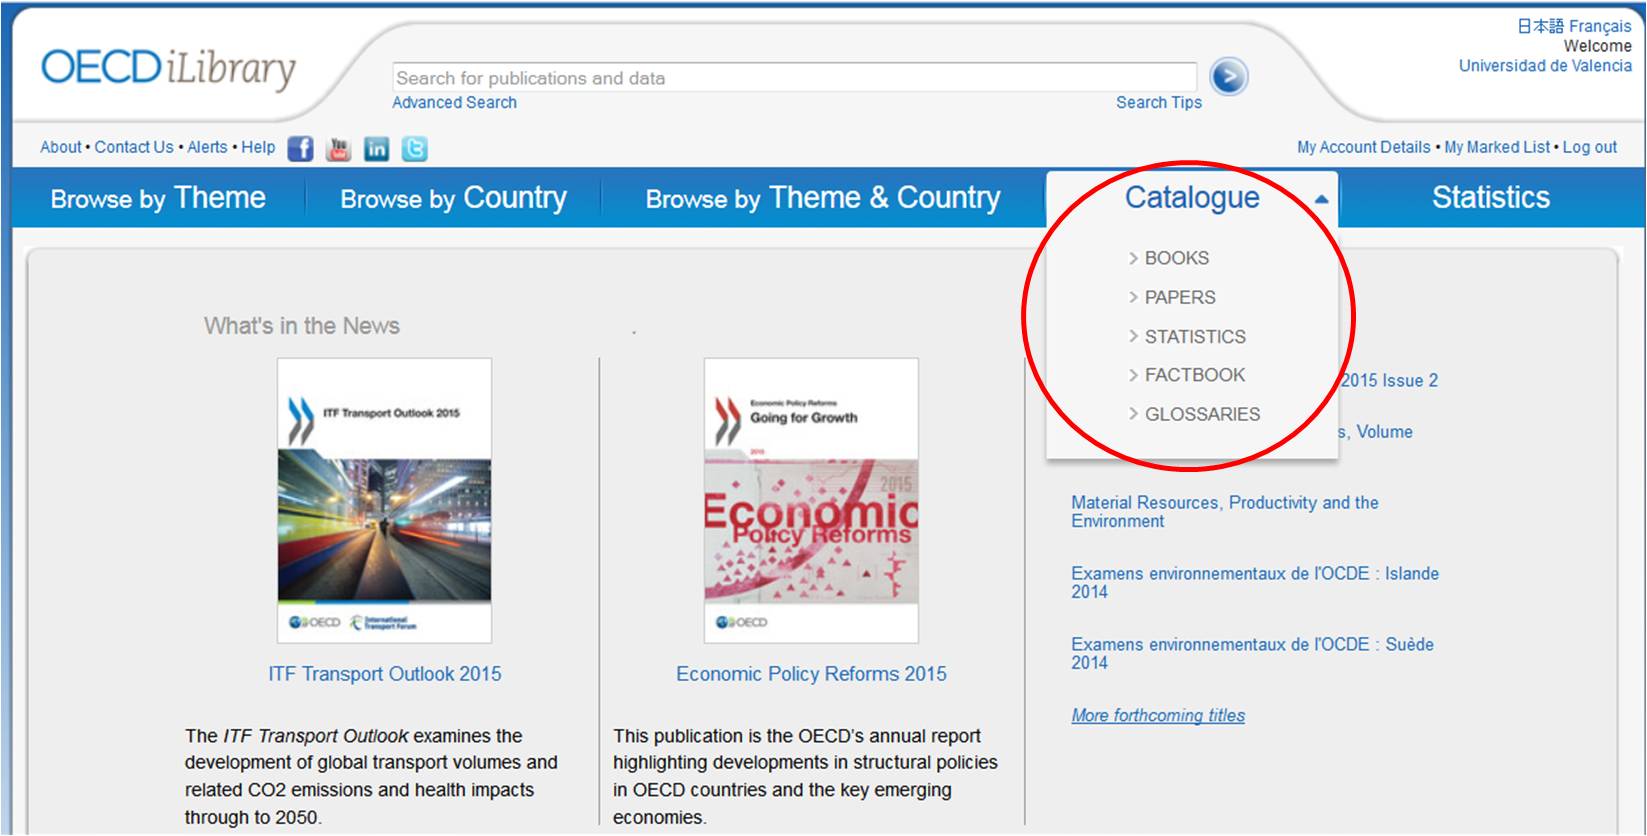This screenshot has width=1647, height=836.
Task: Expand FACTBOOK chevron in Catalogue menu
Action: pyautogui.click(x=1133, y=375)
